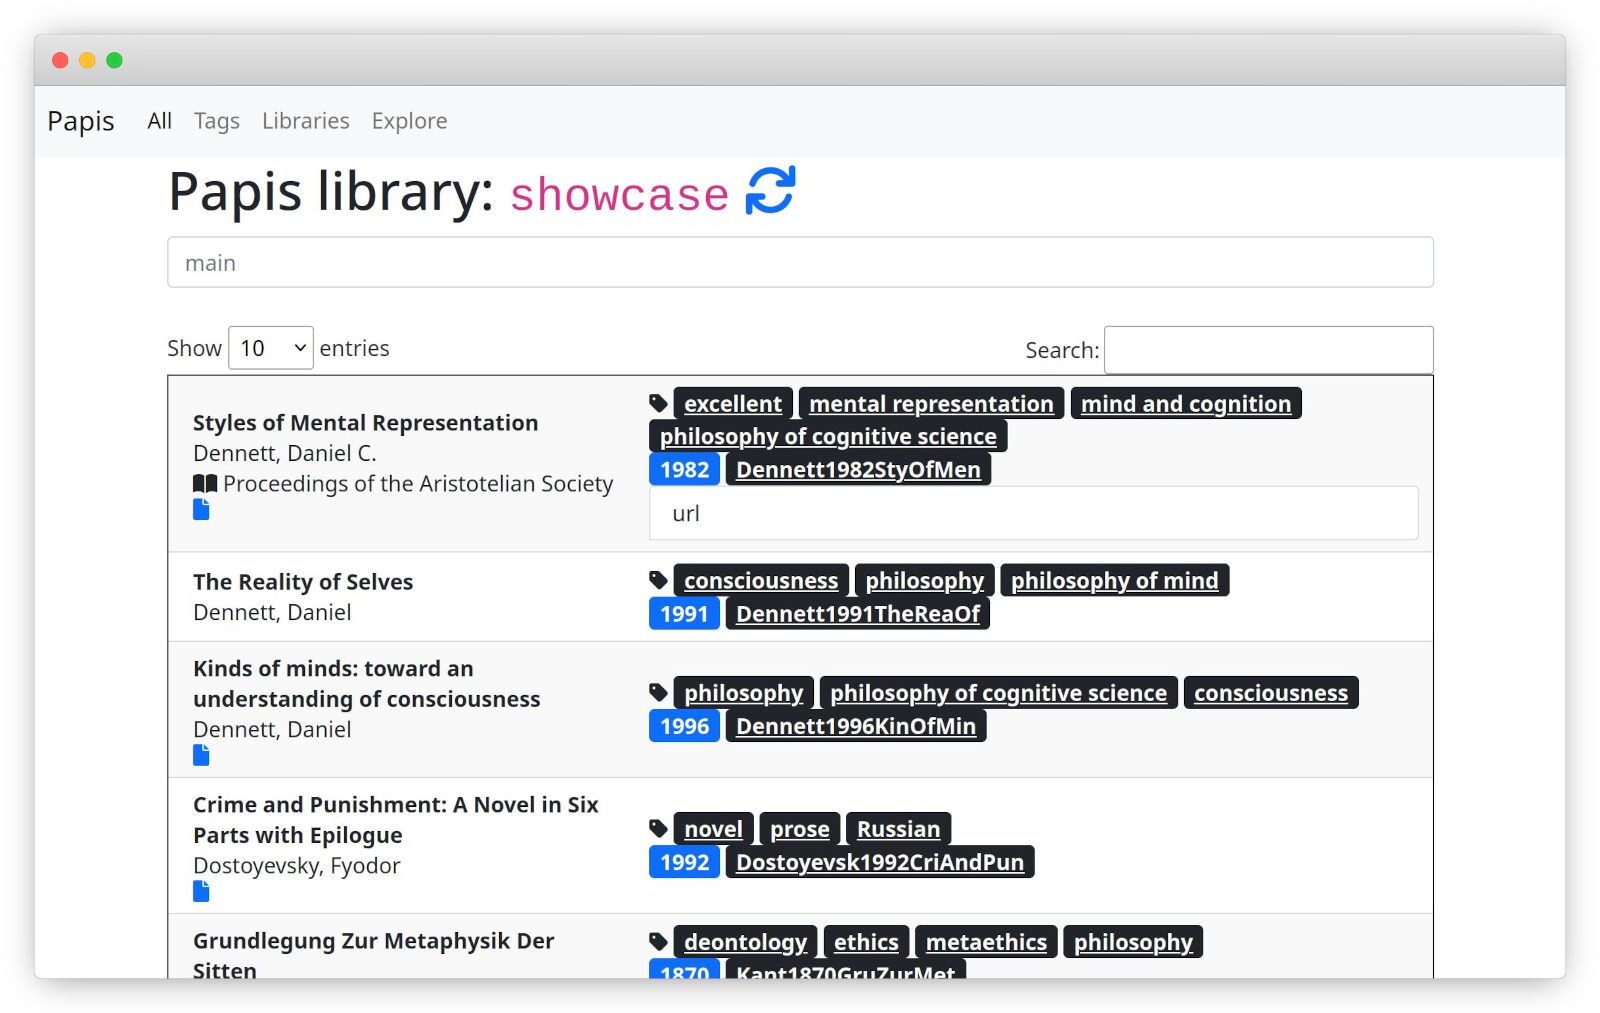This screenshot has width=1600, height=1013.
Task: Open the entries-per-page dropdown showing 10
Action: pyautogui.click(x=271, y=348)
